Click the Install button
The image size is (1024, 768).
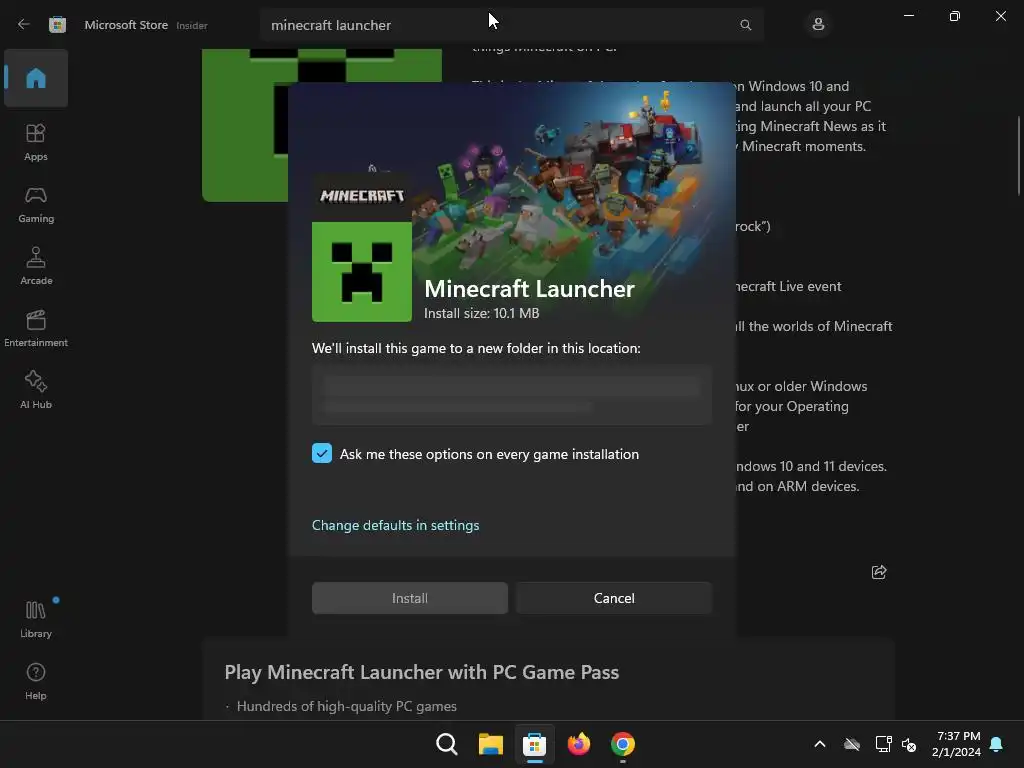(x=409, y=598)
